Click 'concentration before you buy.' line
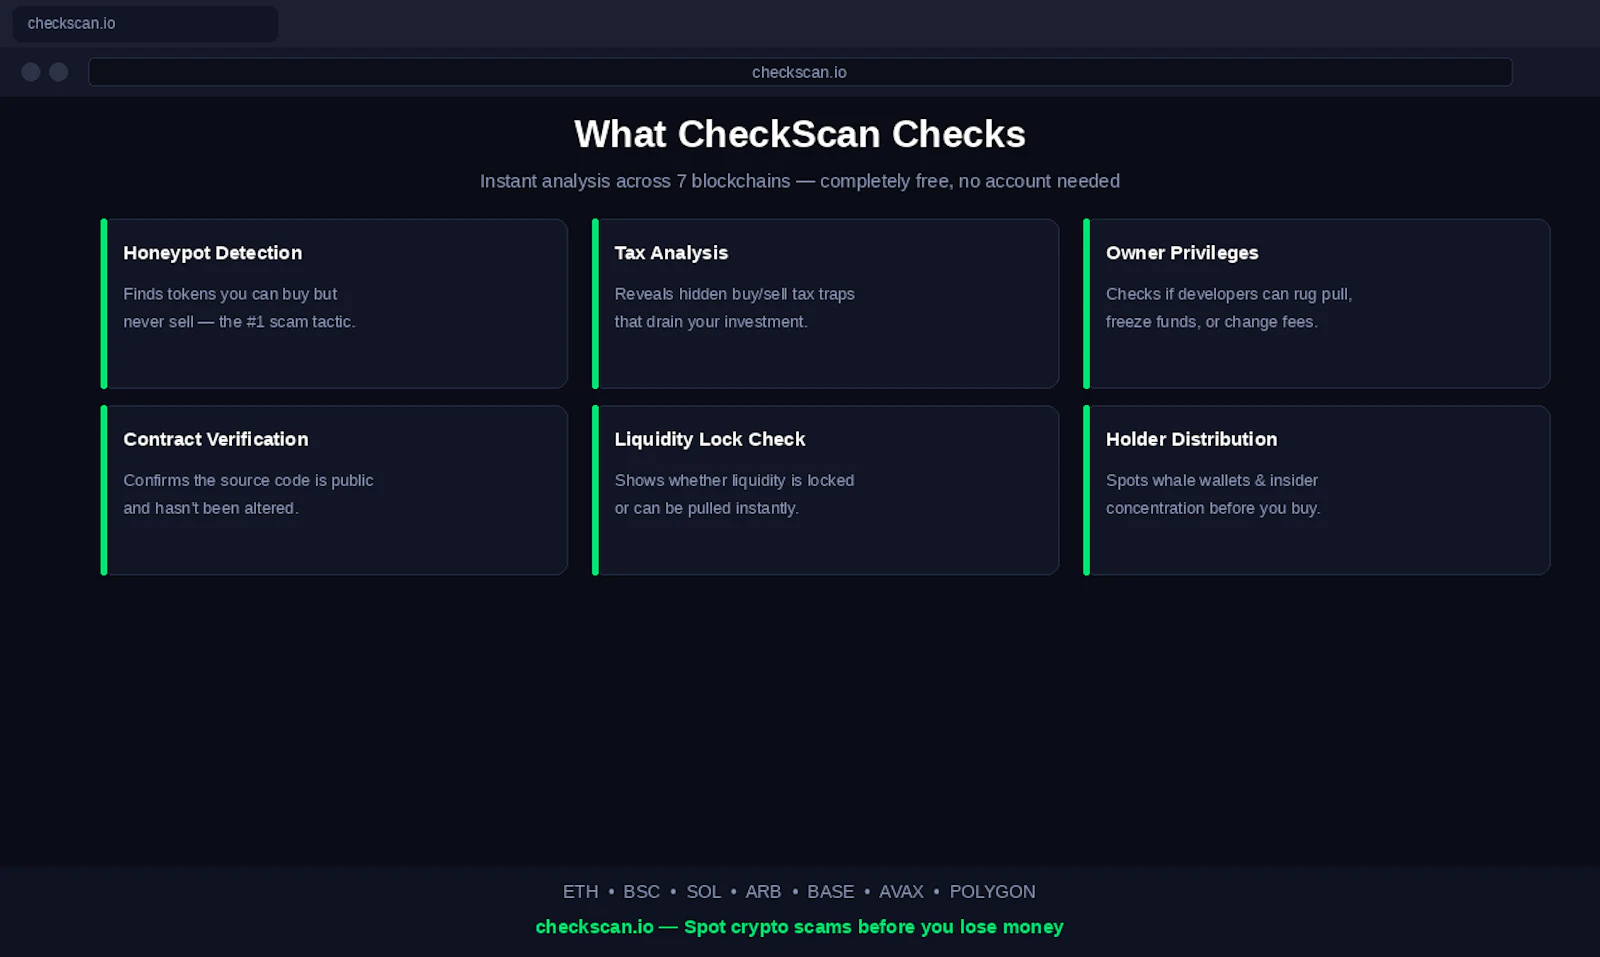Screen dimensions: 1600x957 coord(1213,508)
